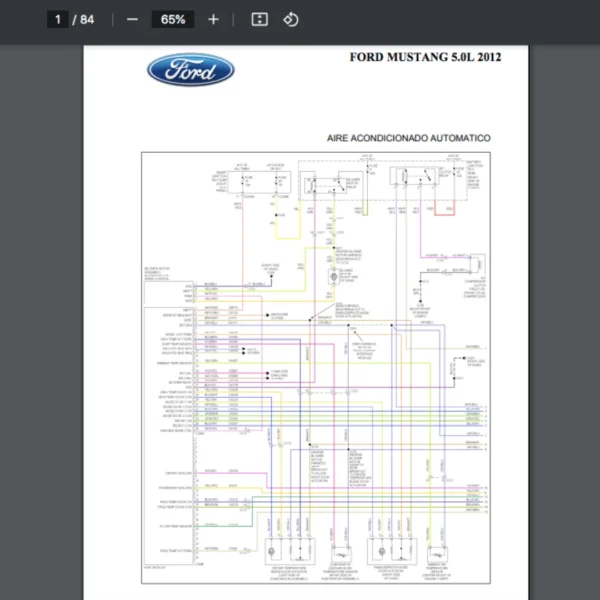Screen dimensions: 600x600
Task: Click the 65% zoom level field
Action: click(173, 19)
